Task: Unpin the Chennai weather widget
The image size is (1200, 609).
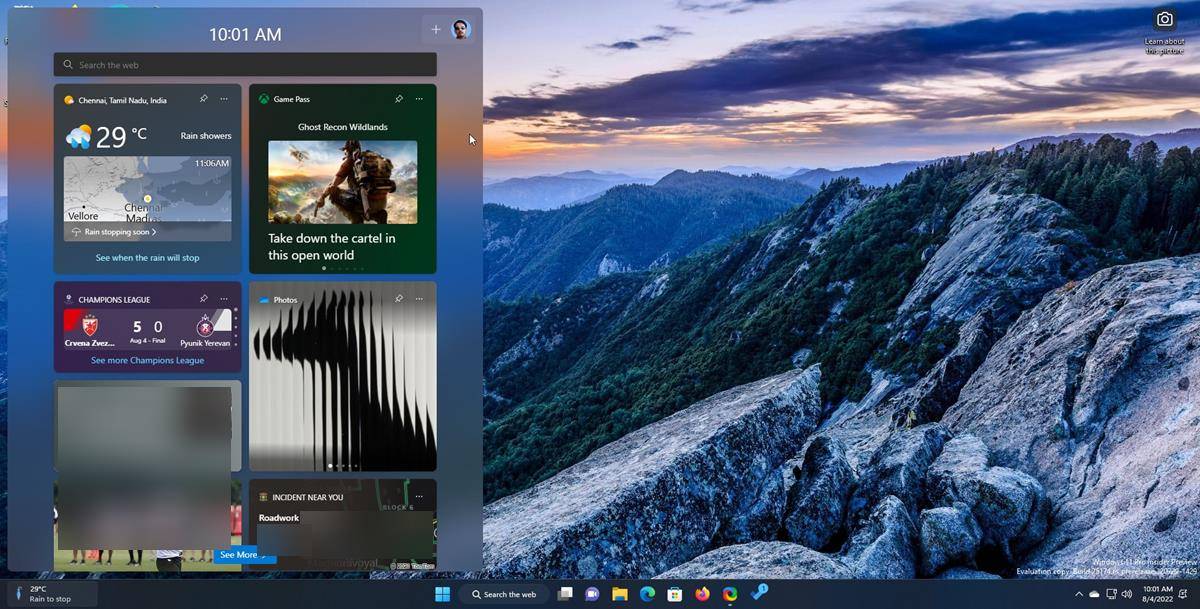Action: (203, 99)
